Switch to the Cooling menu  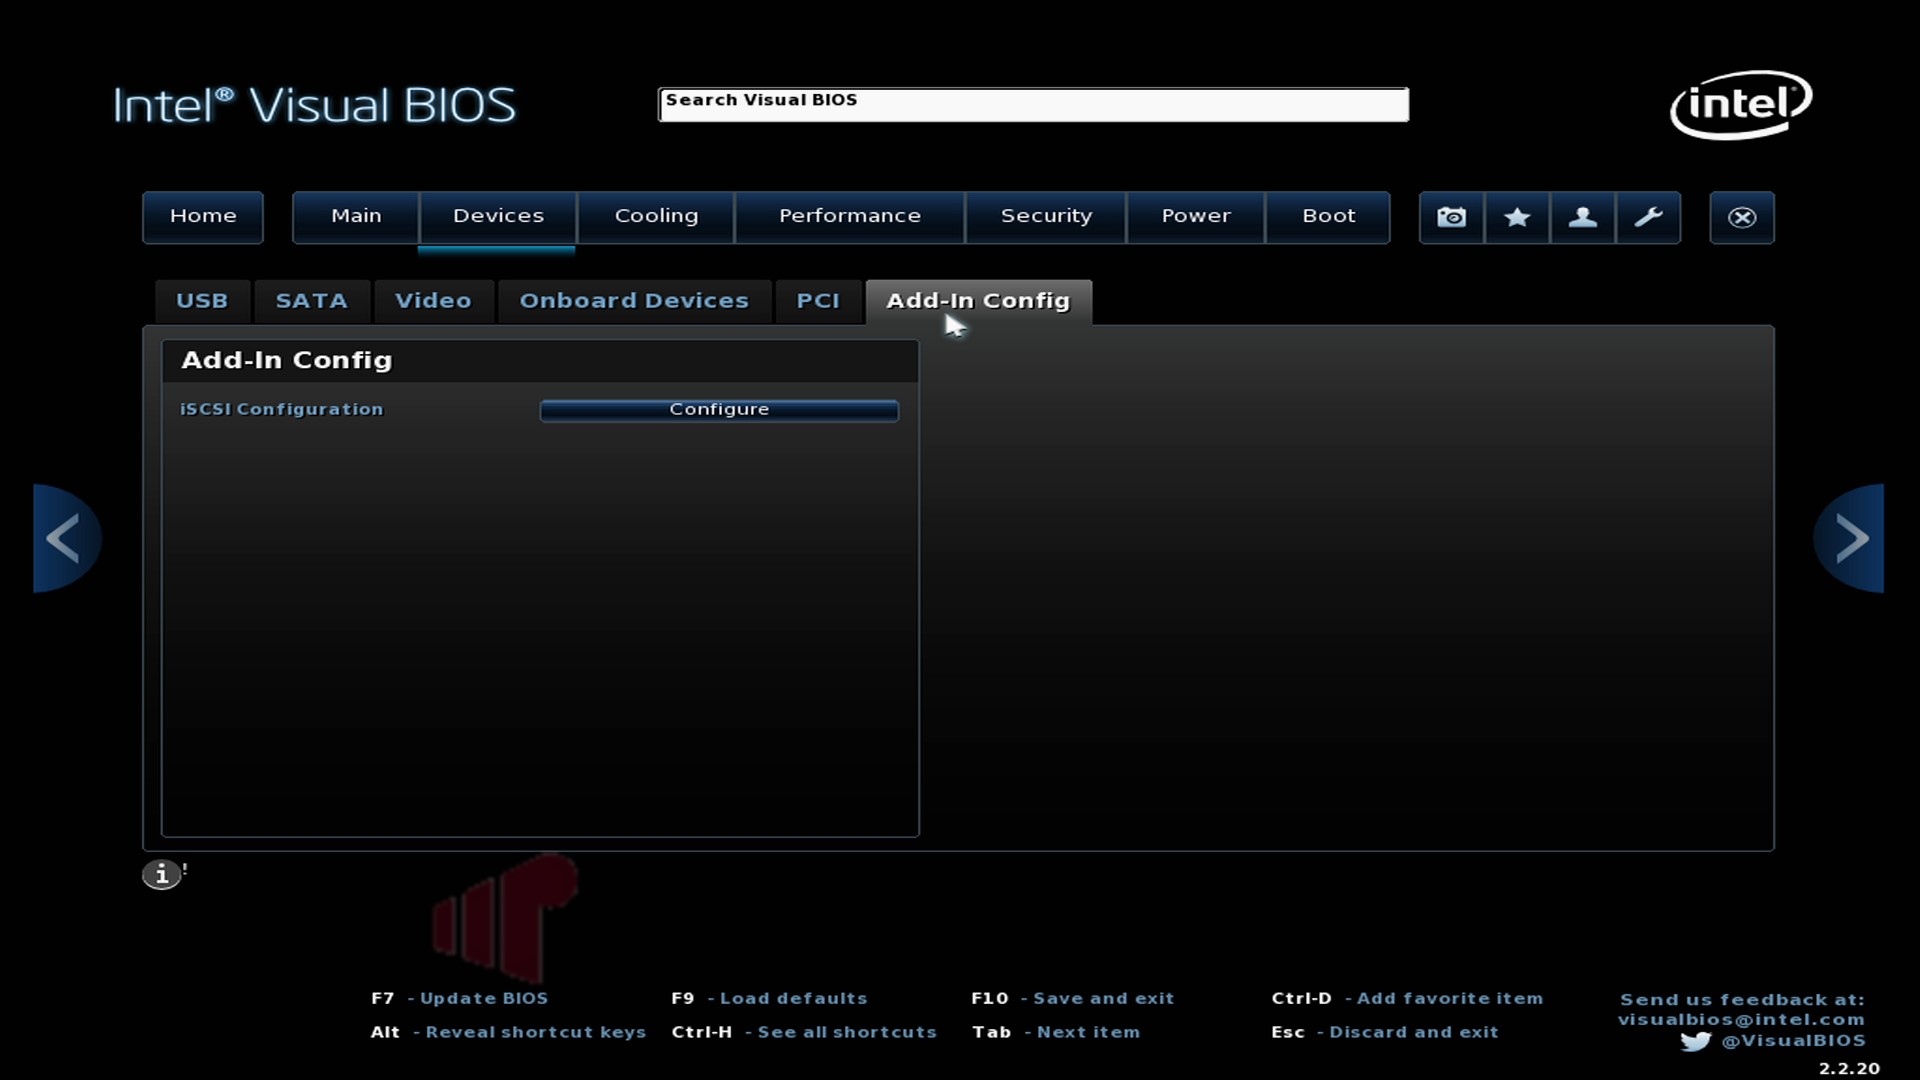click(x=656, y=217)
